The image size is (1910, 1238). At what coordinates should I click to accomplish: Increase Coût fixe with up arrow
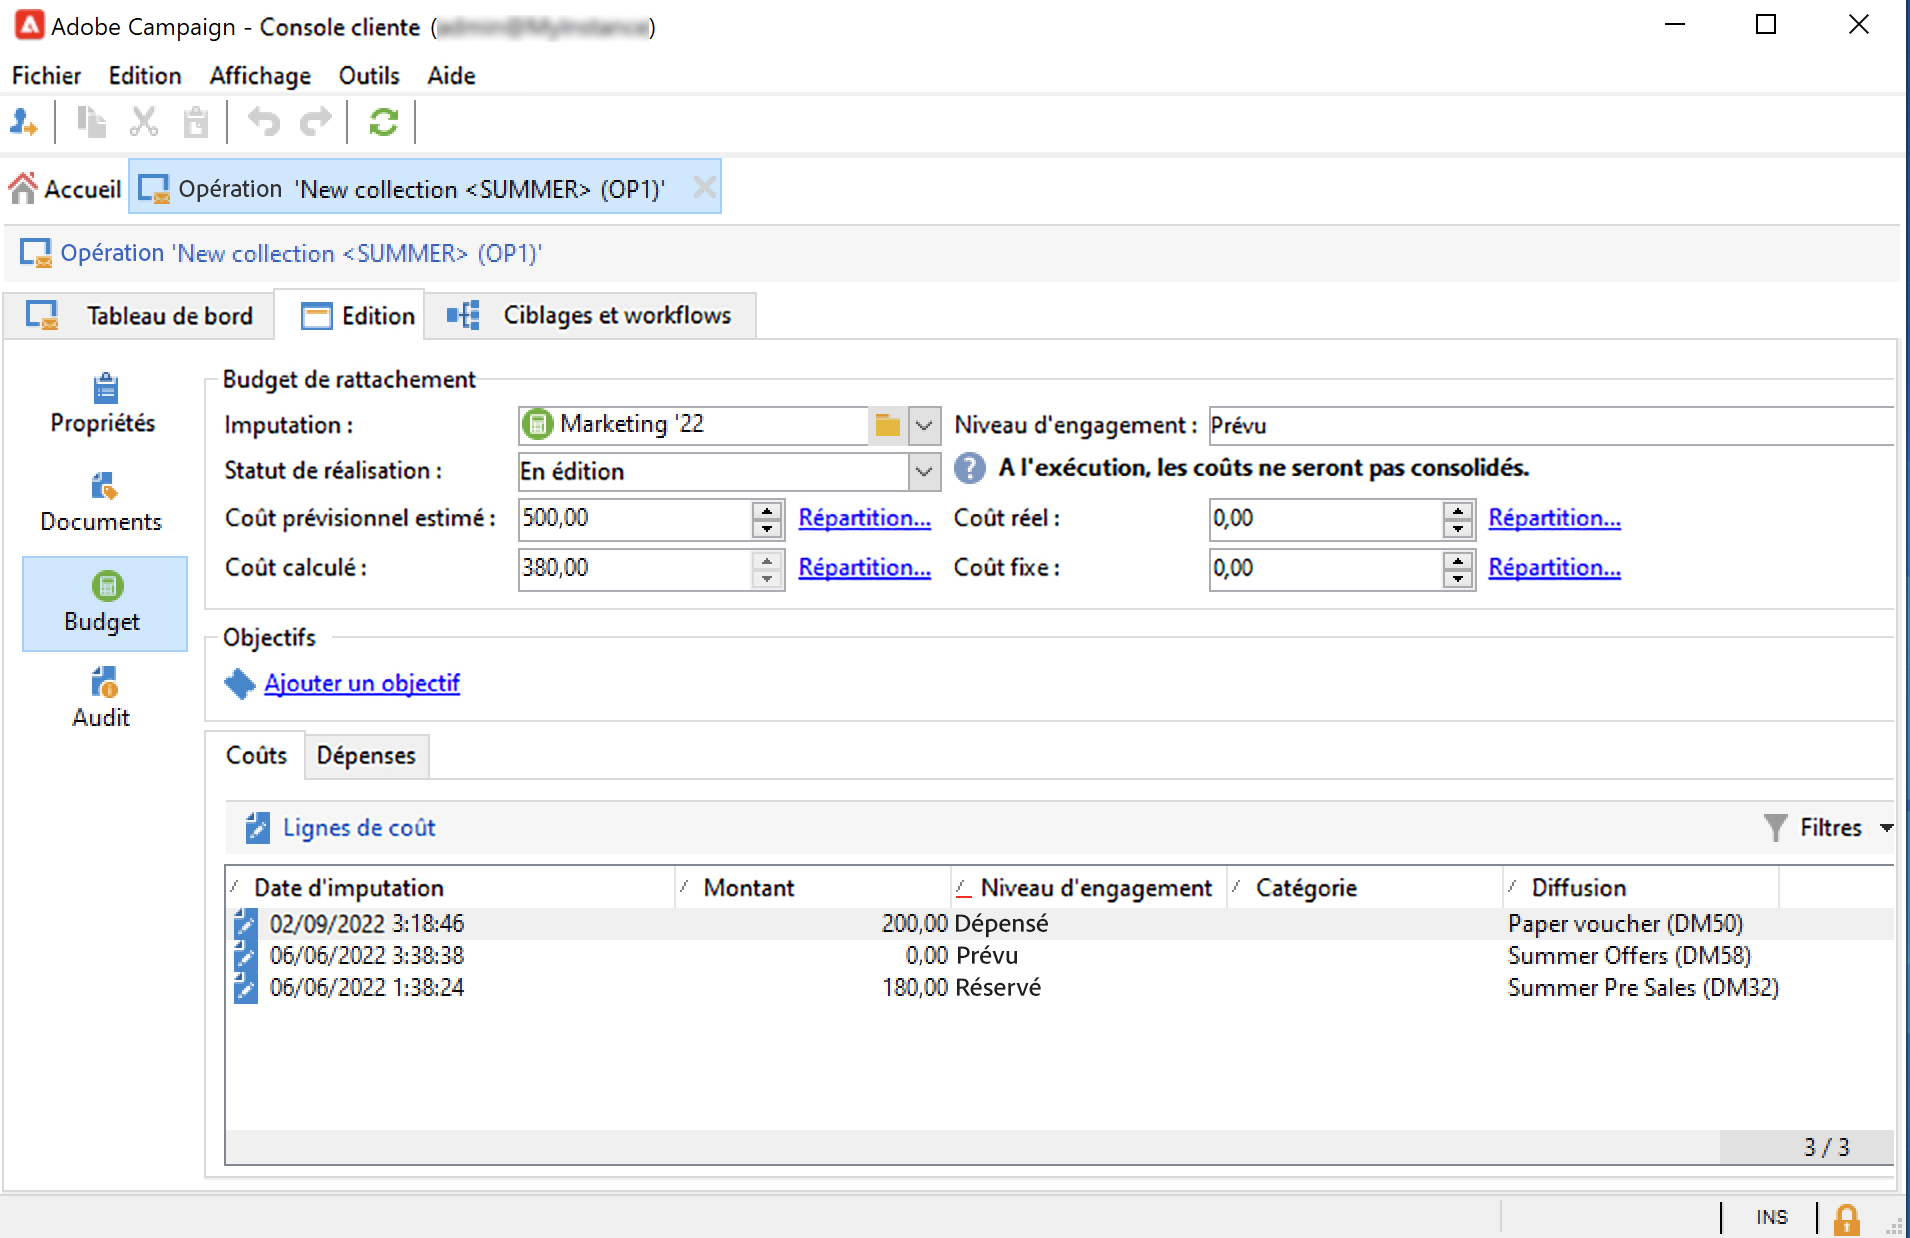coord(1458,559)
